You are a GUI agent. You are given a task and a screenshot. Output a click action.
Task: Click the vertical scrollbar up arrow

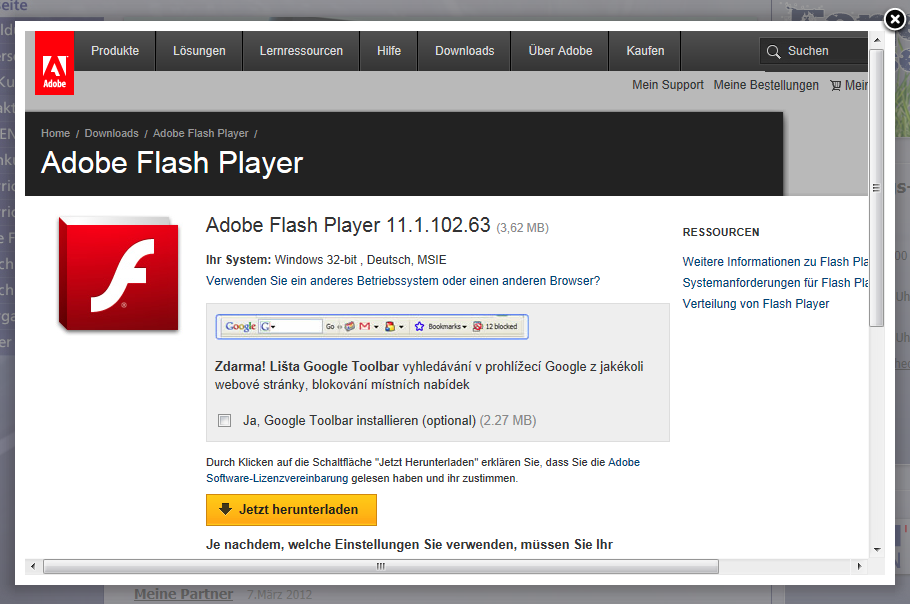click(877, 40)
